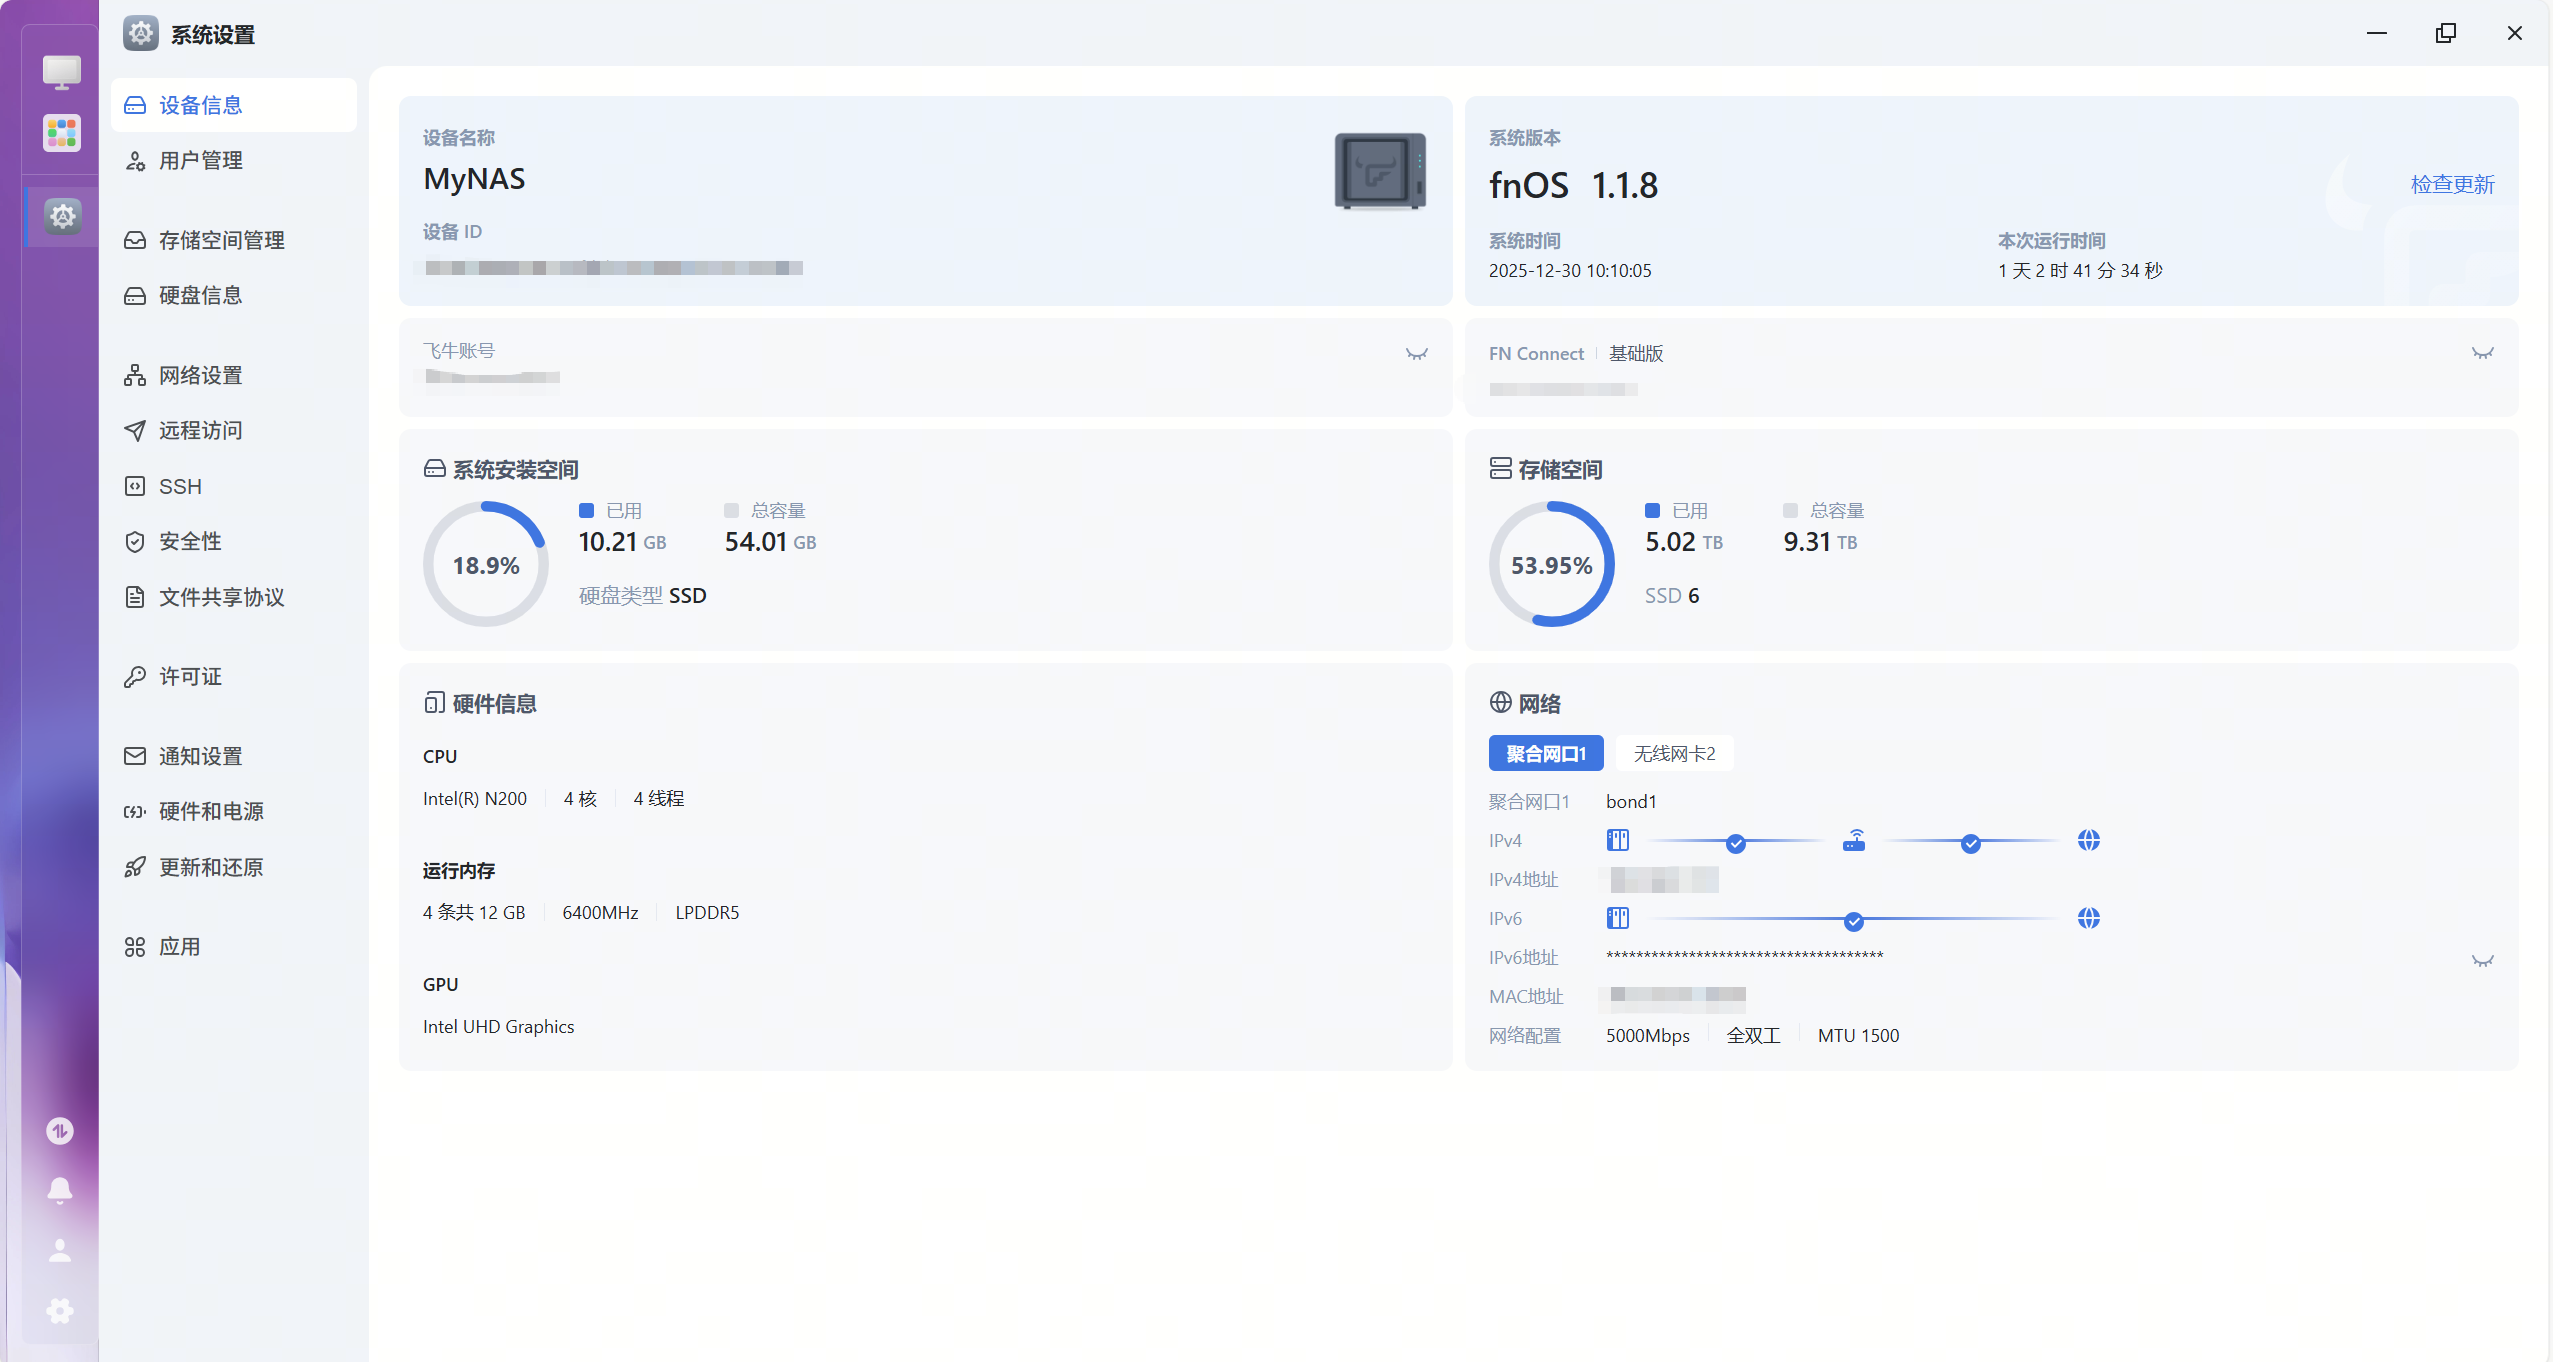Click the globe icon in IPv6 row
This screenshot has width=2553, height=1362.
tap(2088, 918)
